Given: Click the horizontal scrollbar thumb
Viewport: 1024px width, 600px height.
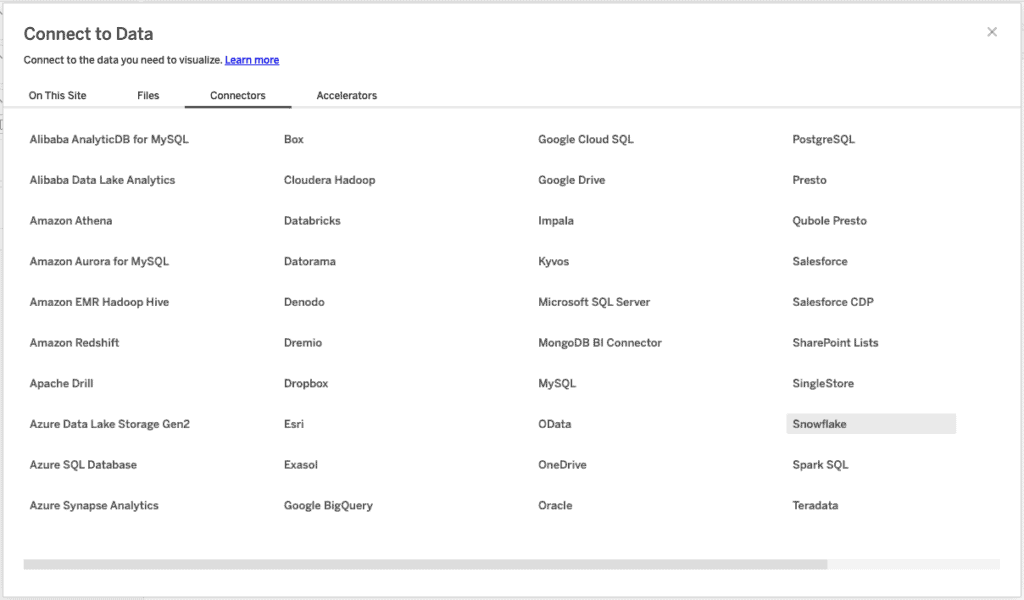Looking at the screenshot, I should tap(425, 564).
